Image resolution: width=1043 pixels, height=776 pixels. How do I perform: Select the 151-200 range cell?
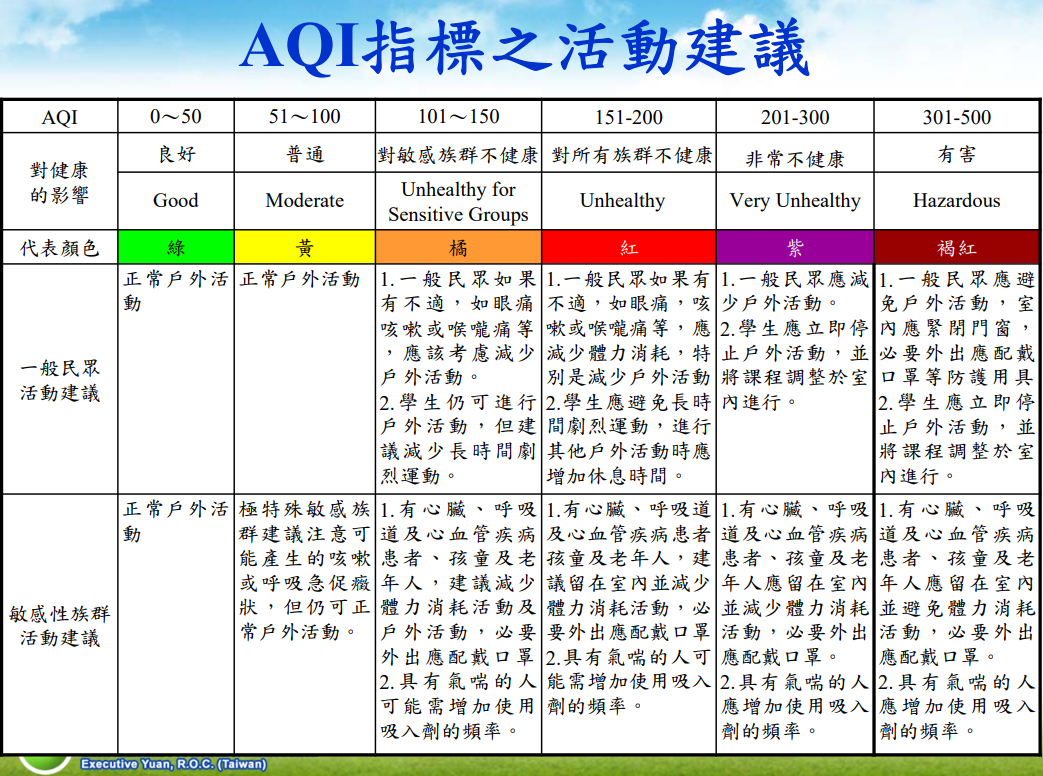pos(629,117)
